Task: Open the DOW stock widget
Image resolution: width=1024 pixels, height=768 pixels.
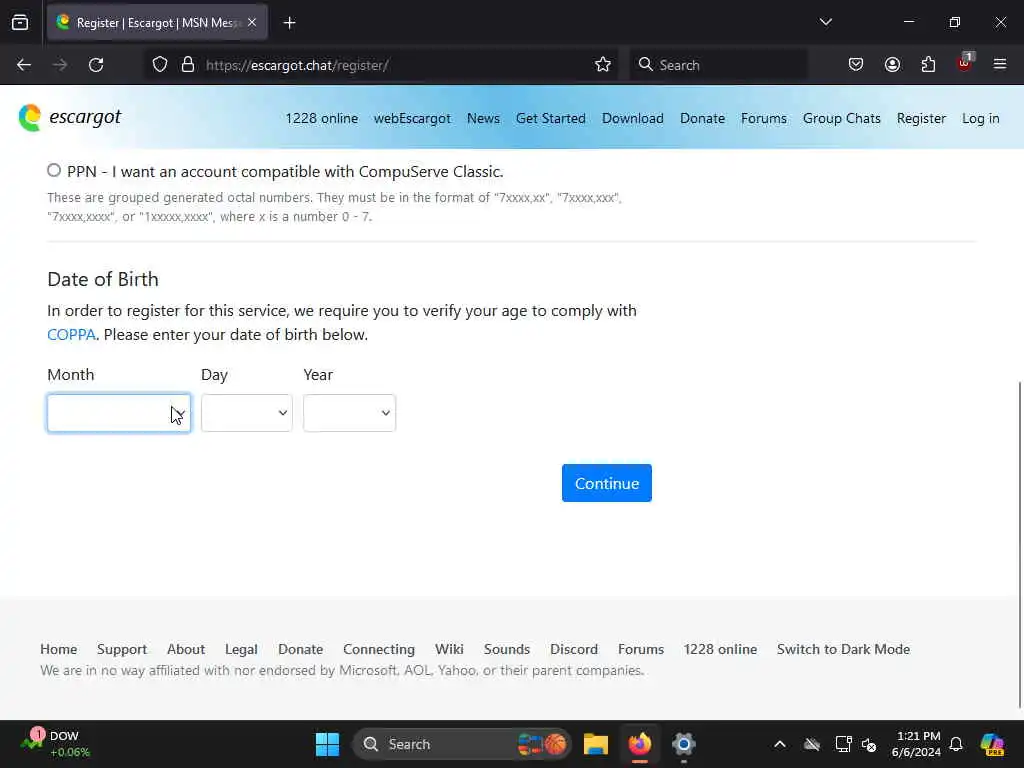Action: (x=56, y=744)
